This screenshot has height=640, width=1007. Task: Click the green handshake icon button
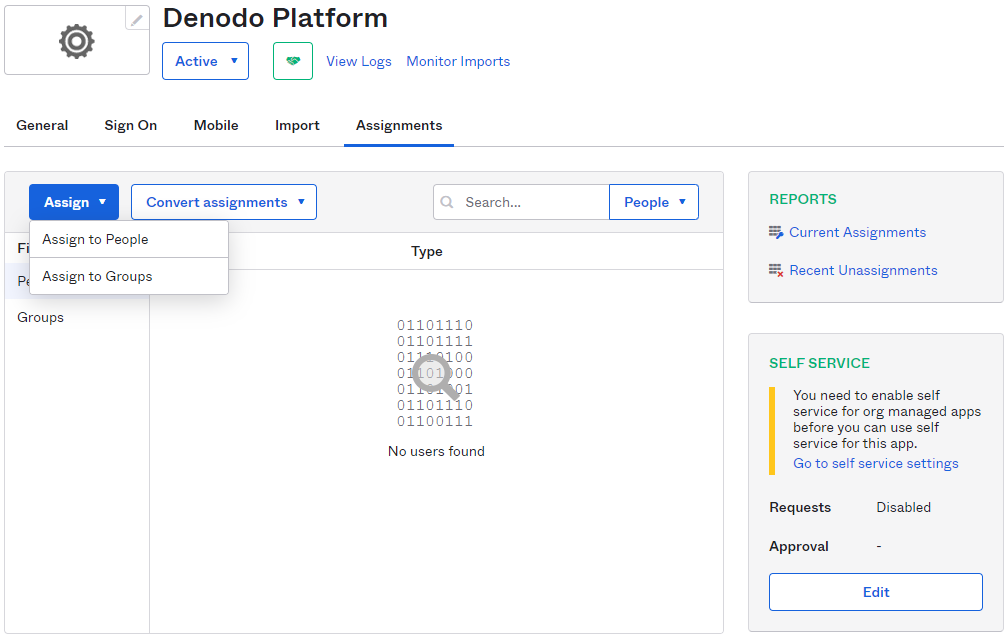coord(293,61)
